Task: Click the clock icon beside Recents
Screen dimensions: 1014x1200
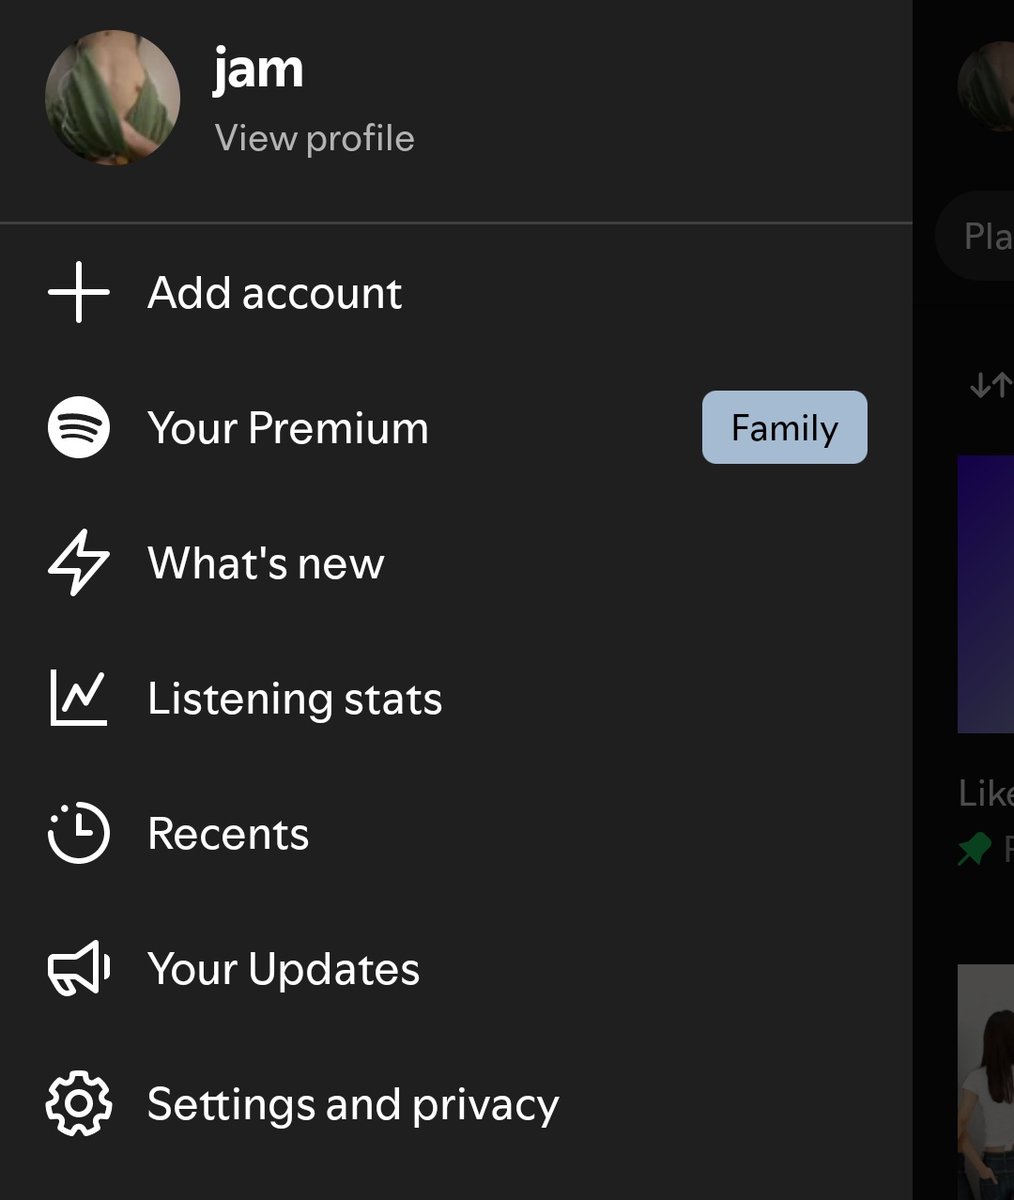Action: tap(77, 833)
